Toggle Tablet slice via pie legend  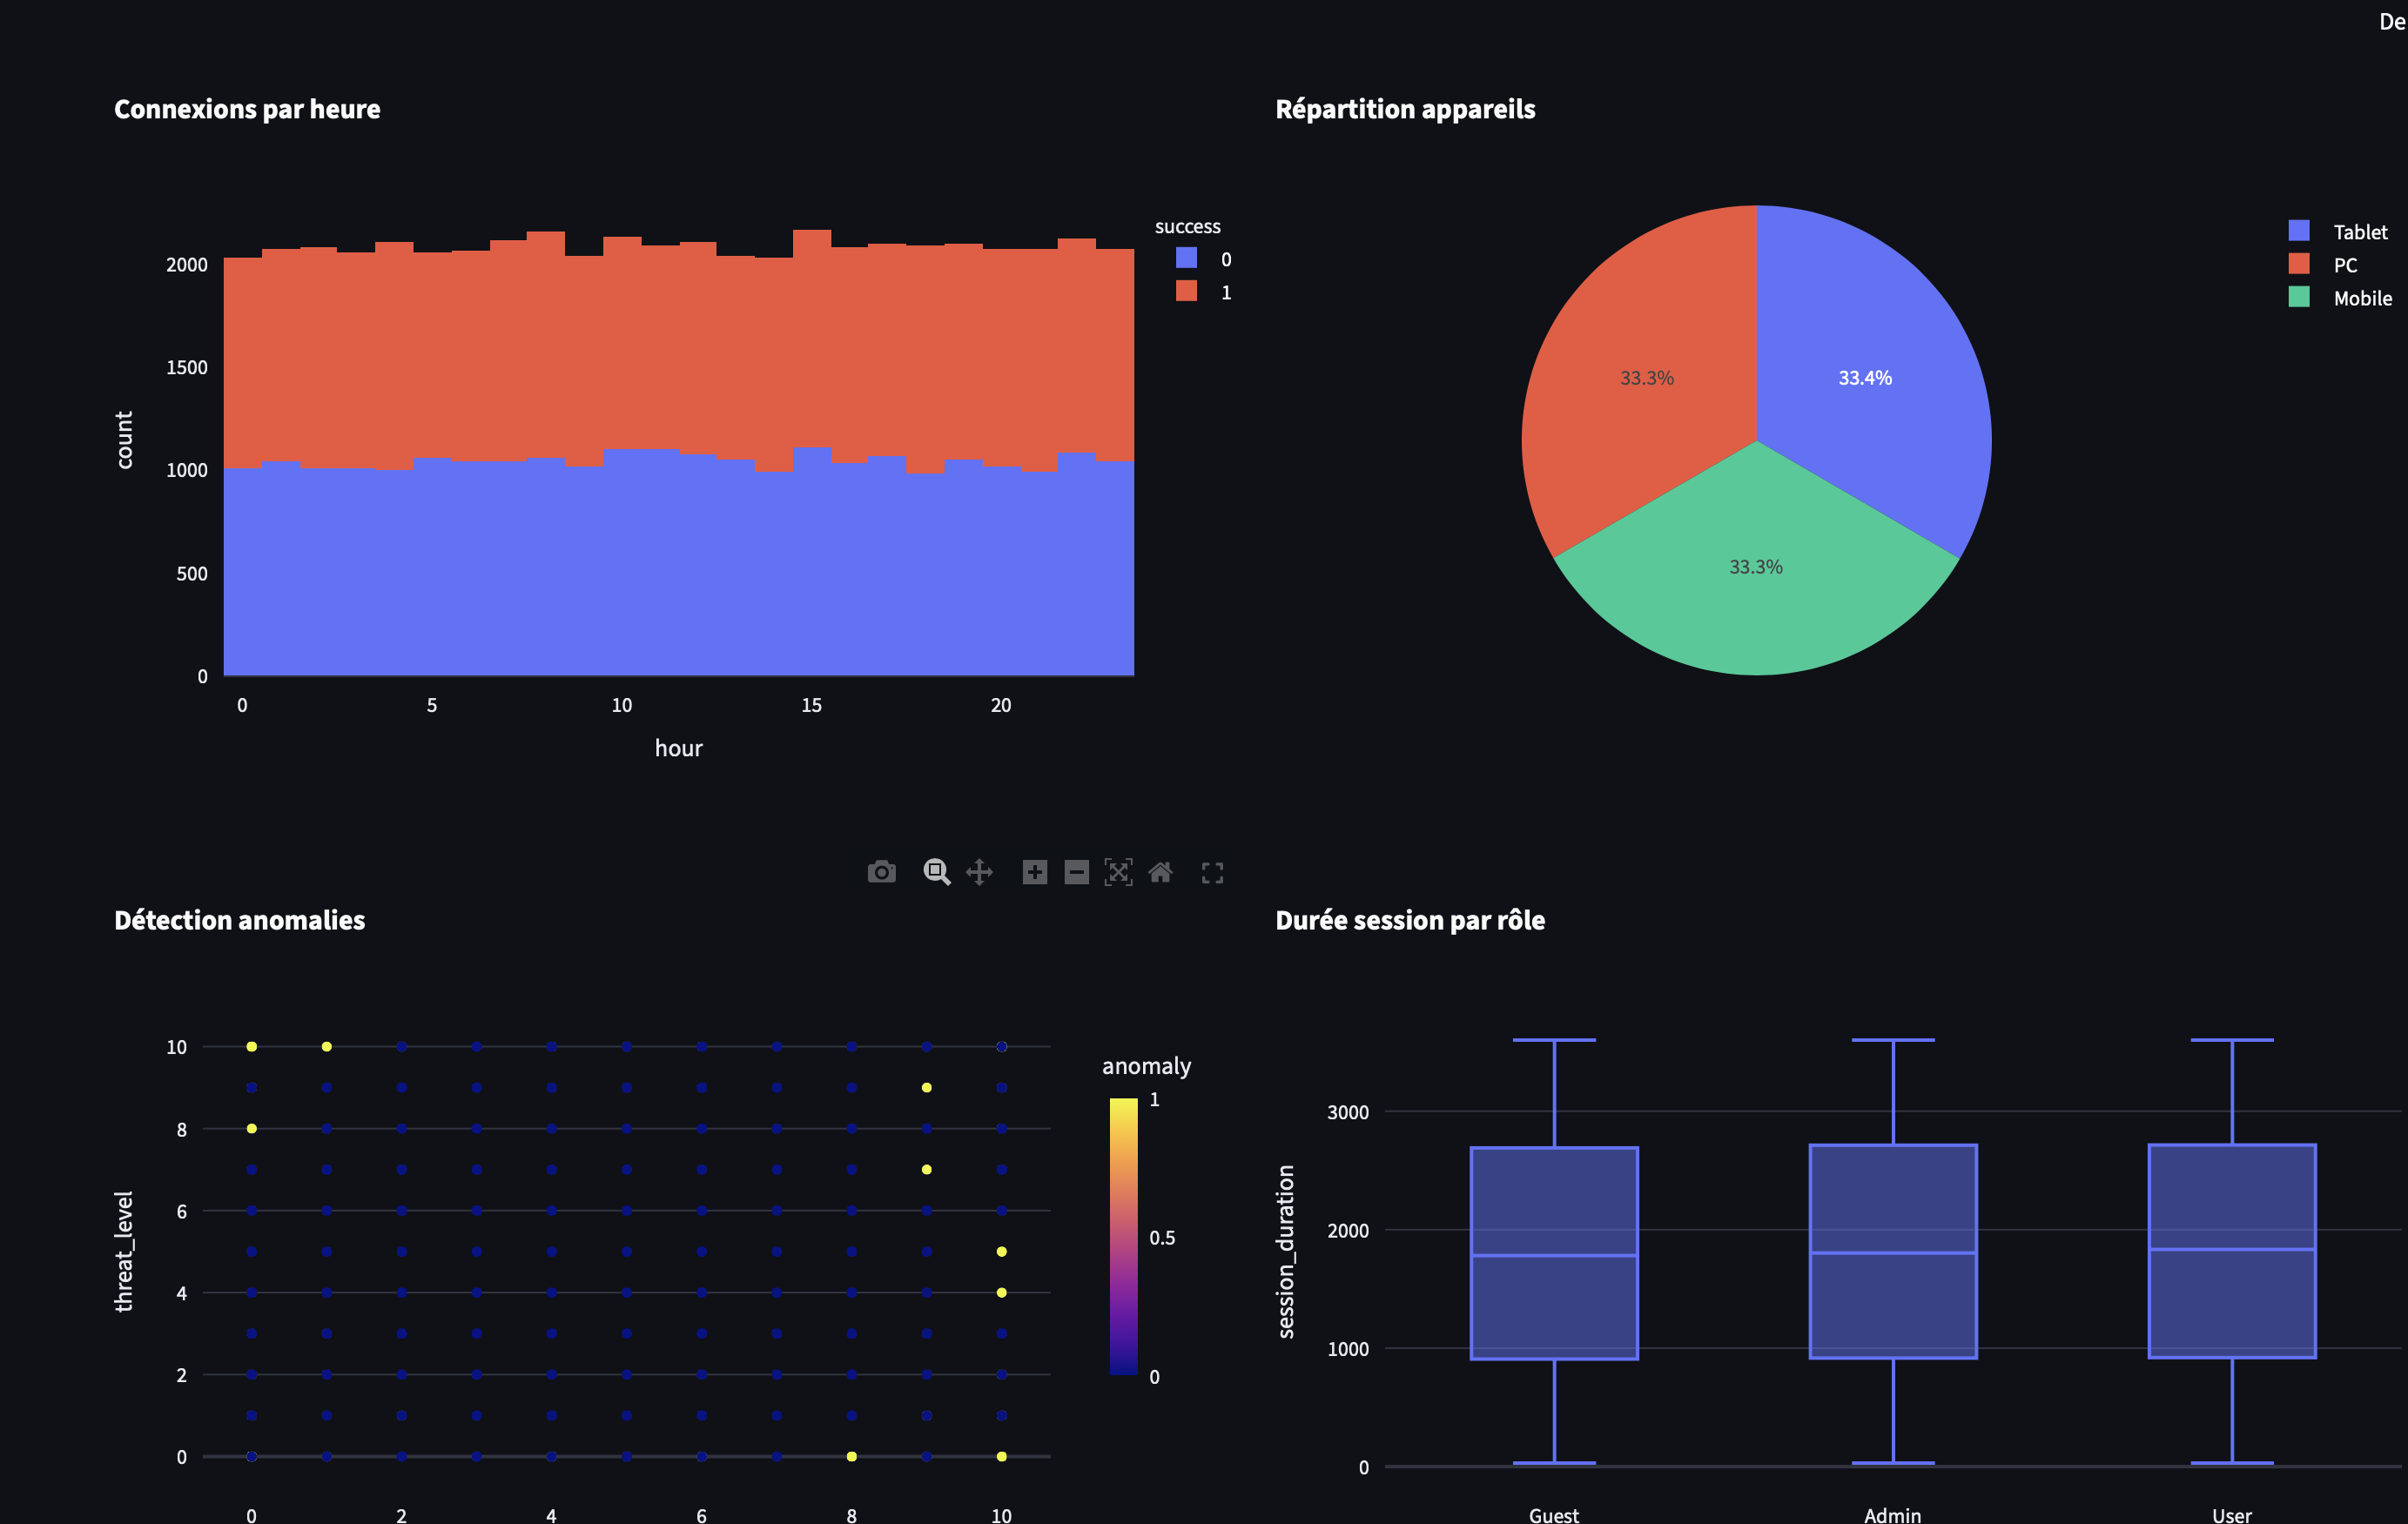(x=2338, y=231)
